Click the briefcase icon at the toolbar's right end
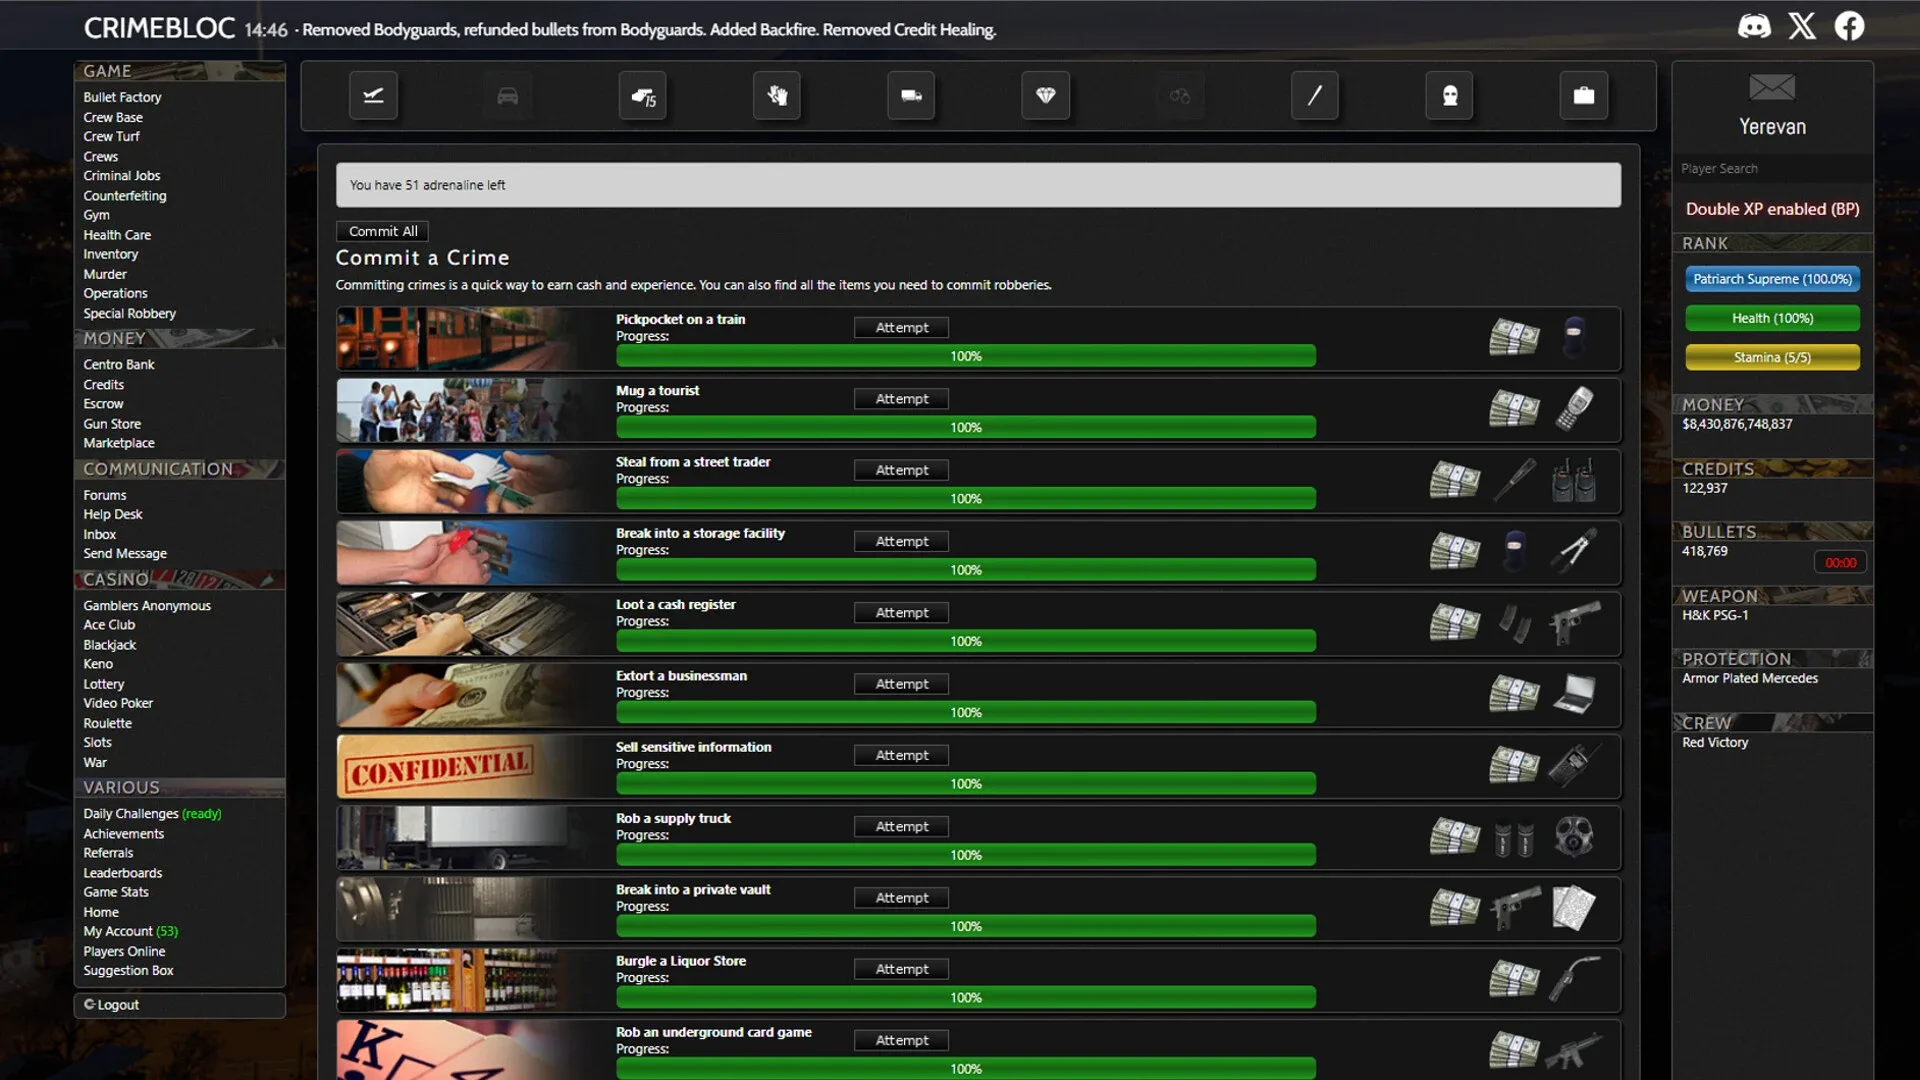The height and width of the screenshot is (1080, 1920). point(1584,95)
